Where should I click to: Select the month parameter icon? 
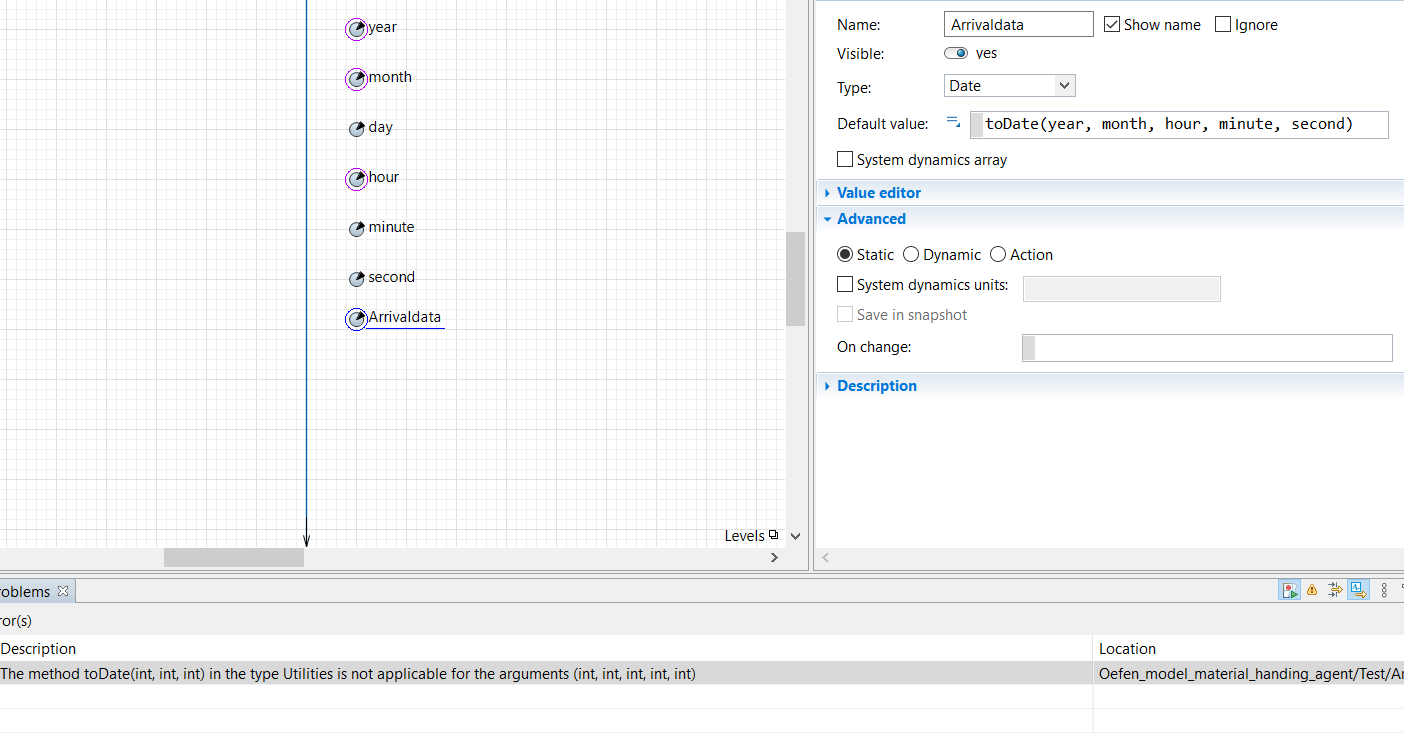(357, 79)
